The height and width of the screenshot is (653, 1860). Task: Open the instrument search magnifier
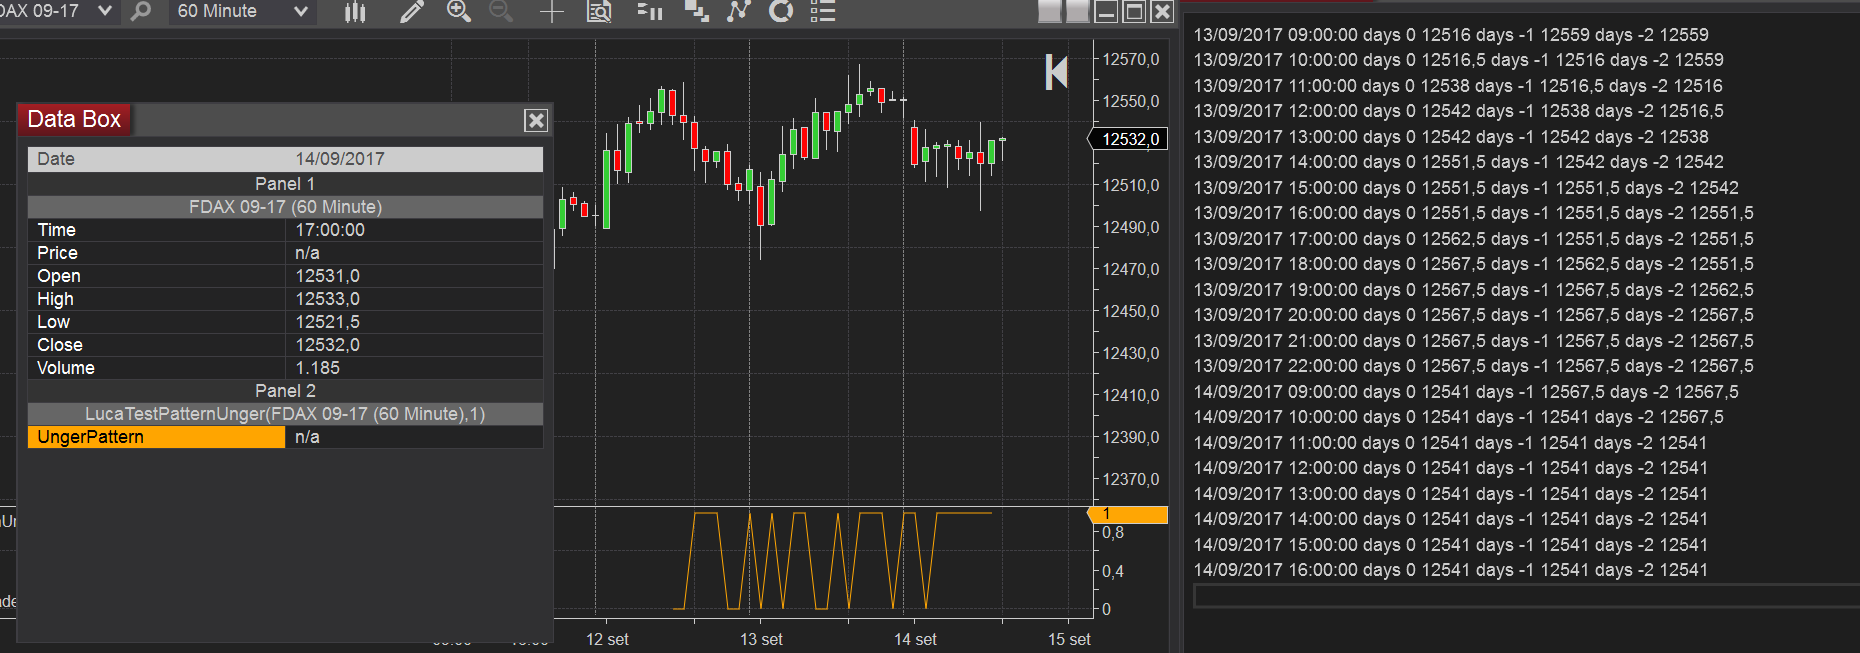(x=141, y=11)
